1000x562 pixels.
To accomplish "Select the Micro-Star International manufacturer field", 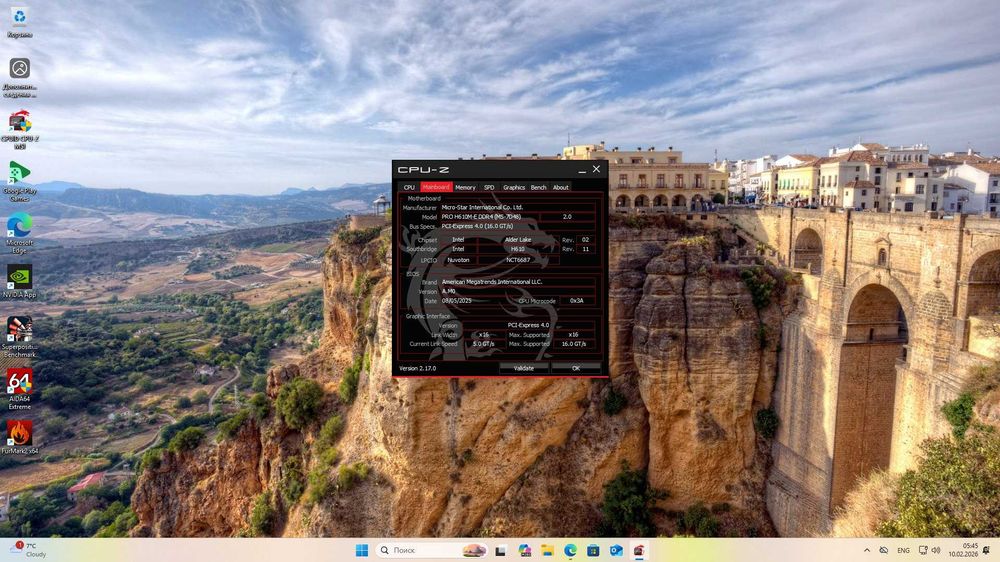I will pos(517,207).
